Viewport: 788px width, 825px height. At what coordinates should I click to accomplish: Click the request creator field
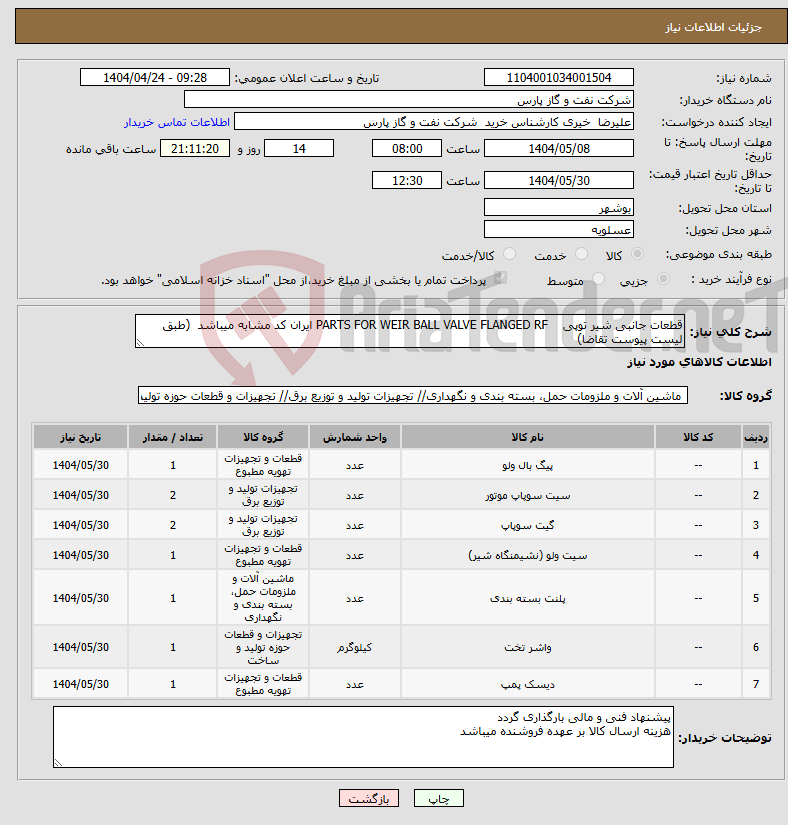click(434, 122)
